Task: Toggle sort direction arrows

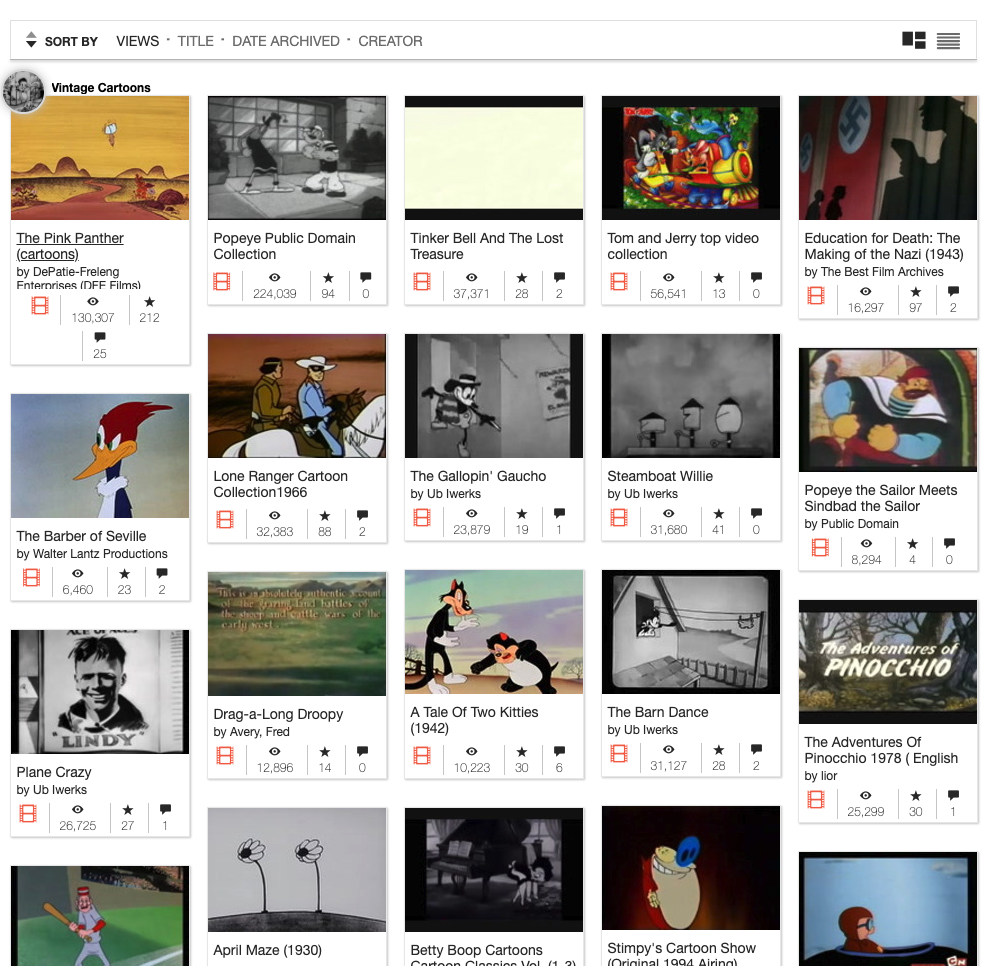Action: [30, 41]
